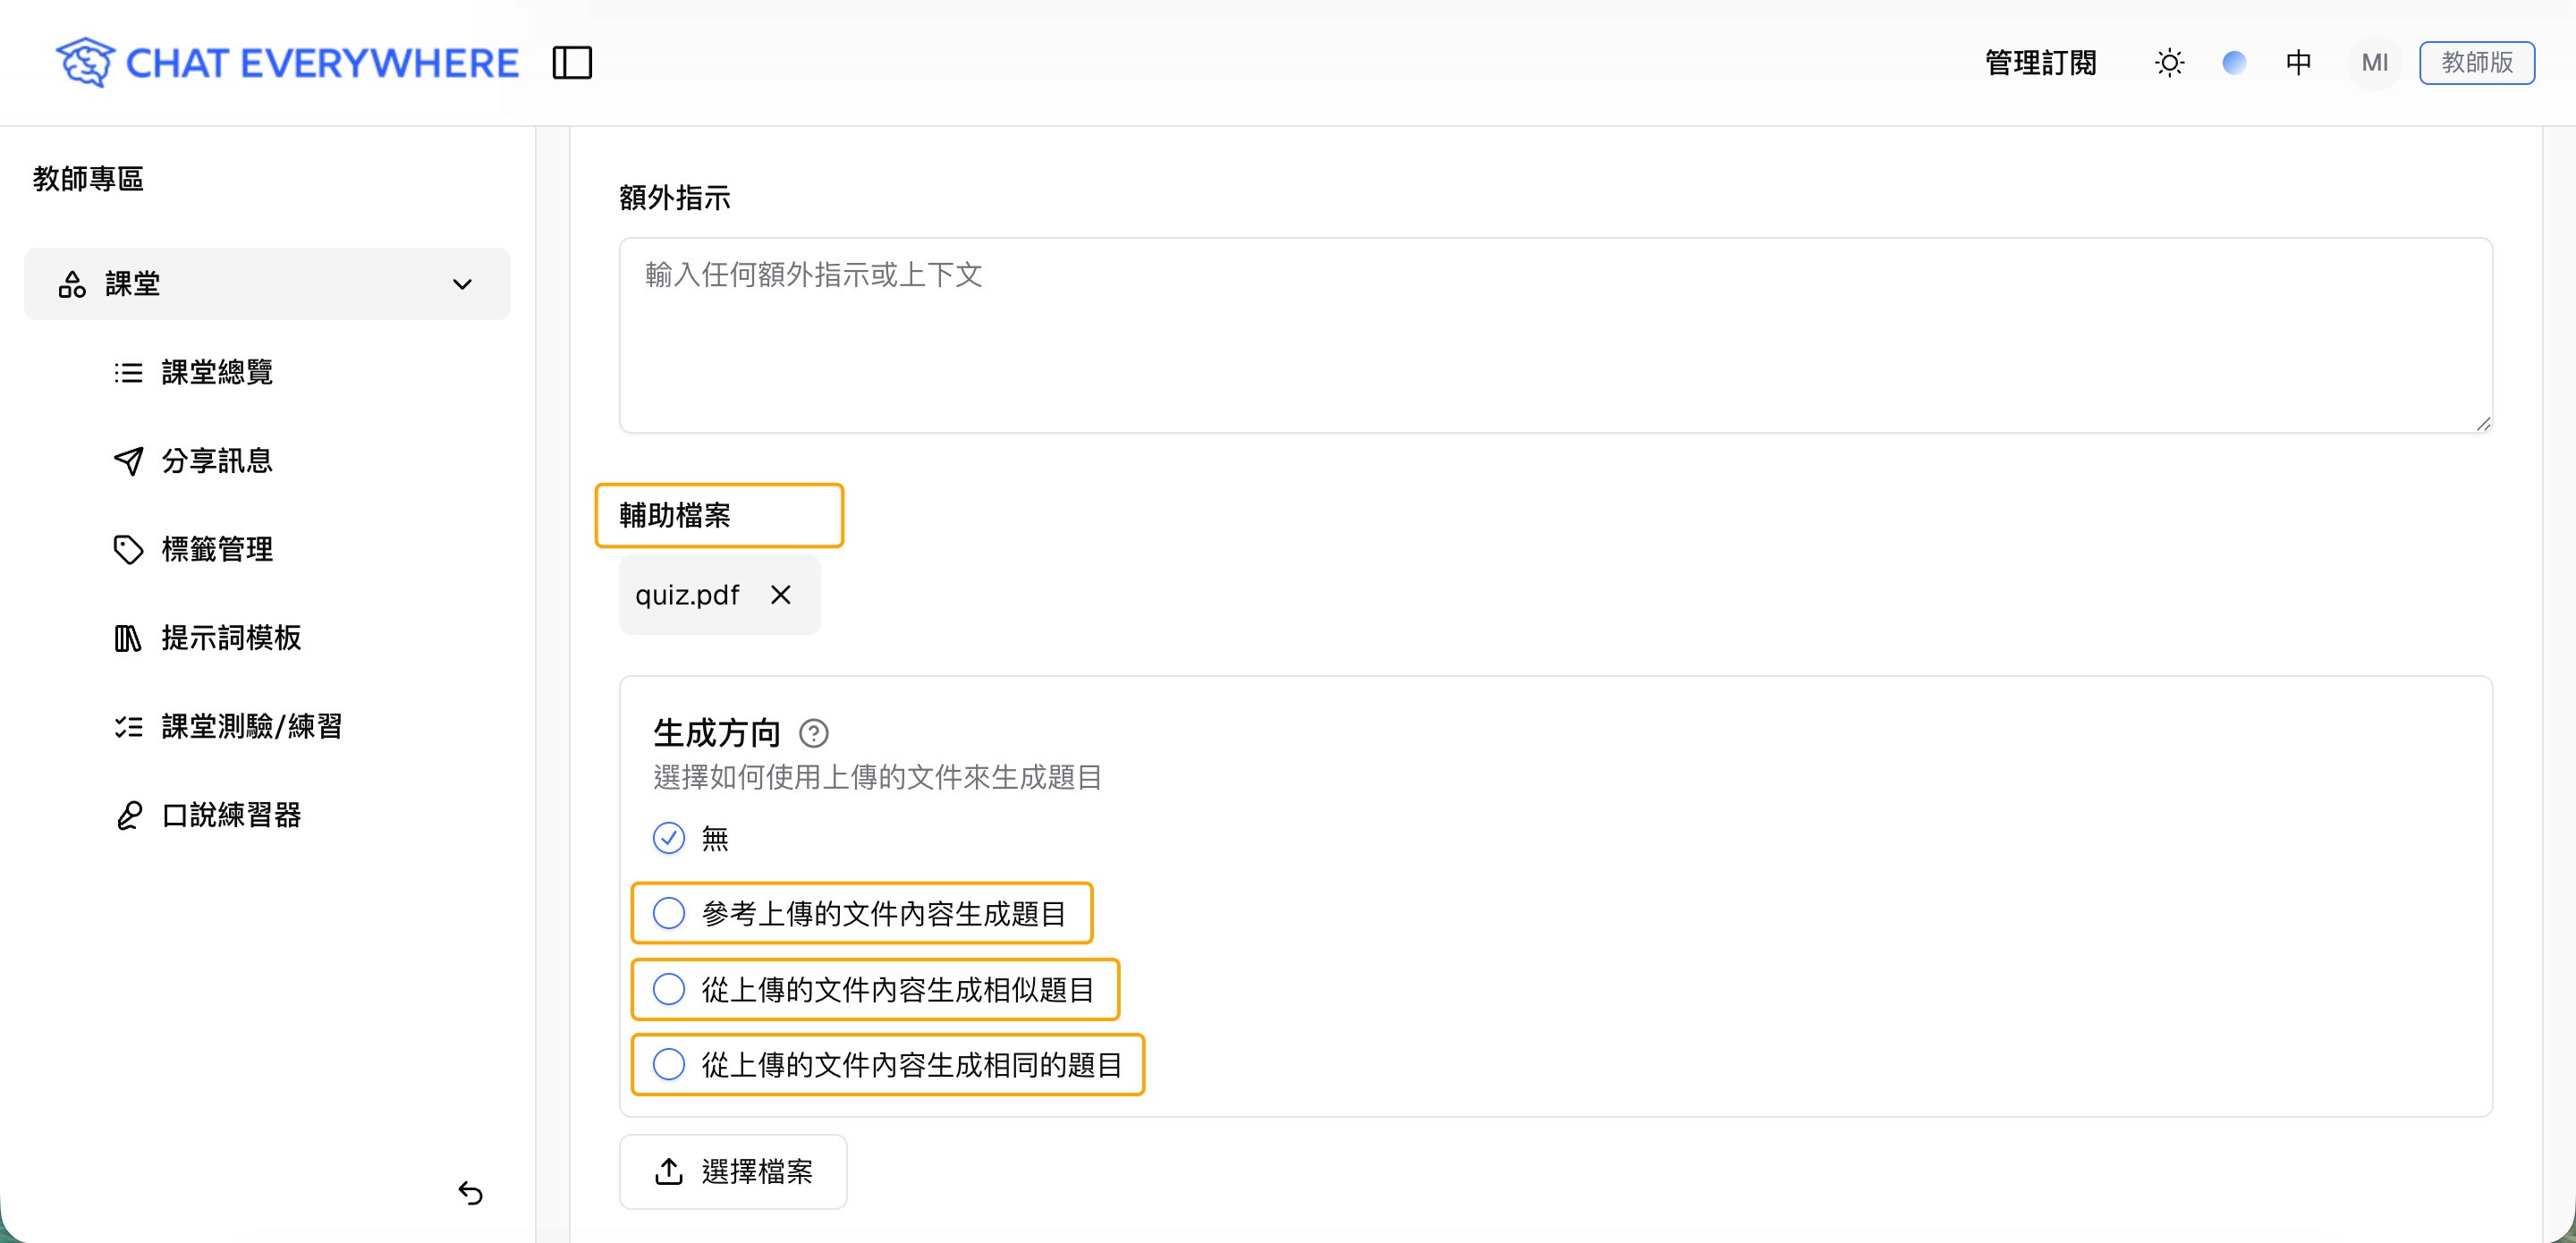This screenshot has height=1243, width=2576.
Task: Remove the quiz.pdf attachment
Action: click(x=781, y=595)
